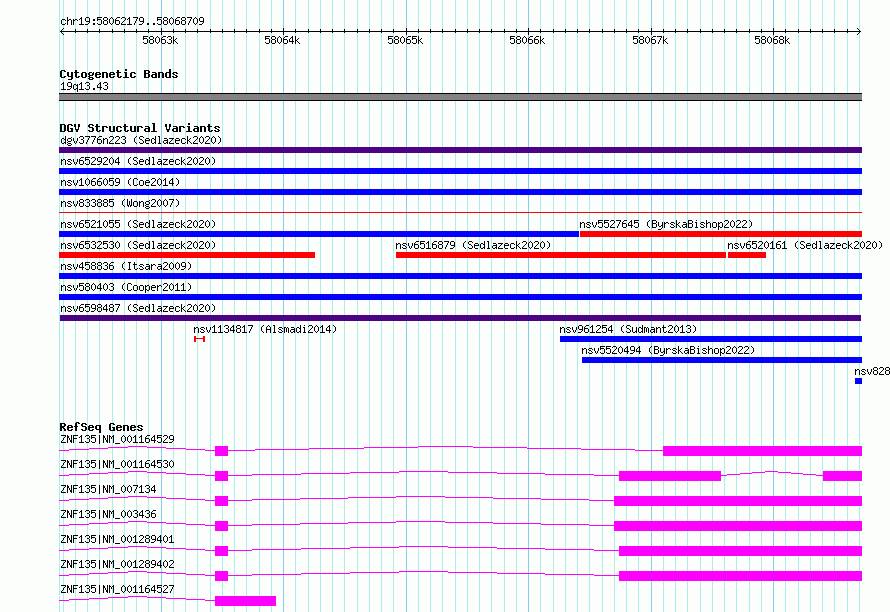This screenshot has width=890, height=612.
Task: Open nsv5527645 (ByrskaBishop2022) label
Action: pyautogui.click(x=666, y=224)
